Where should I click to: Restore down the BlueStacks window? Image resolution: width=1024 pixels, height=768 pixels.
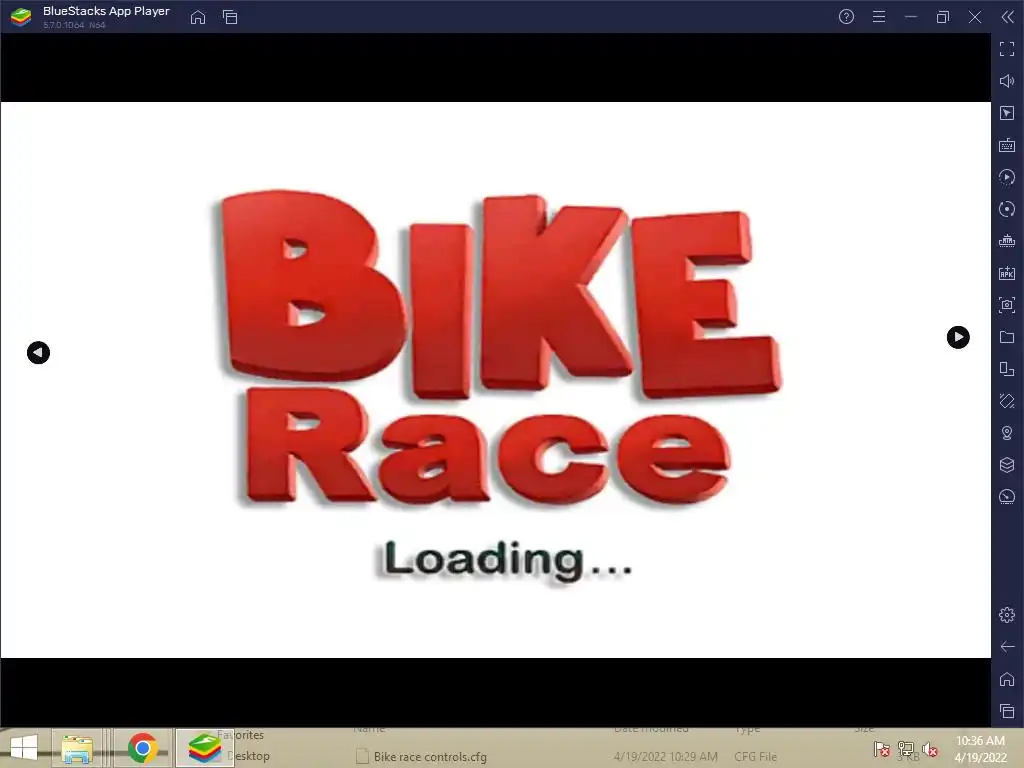coord(942,17)
